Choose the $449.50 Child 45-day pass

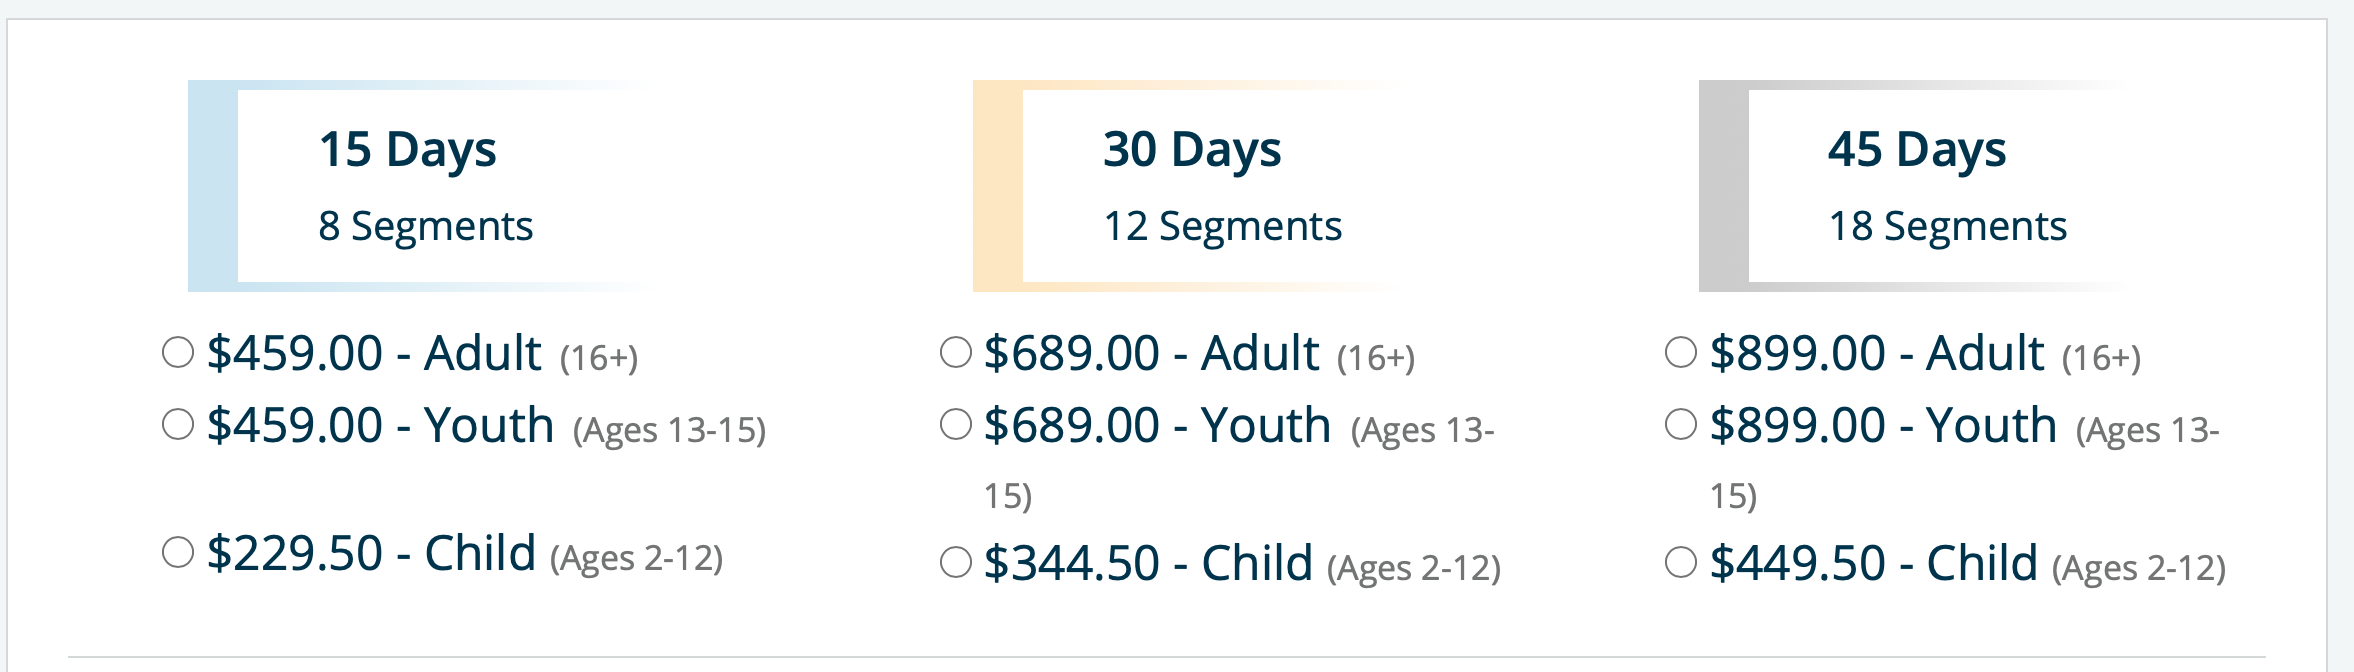coord(1681,562)
